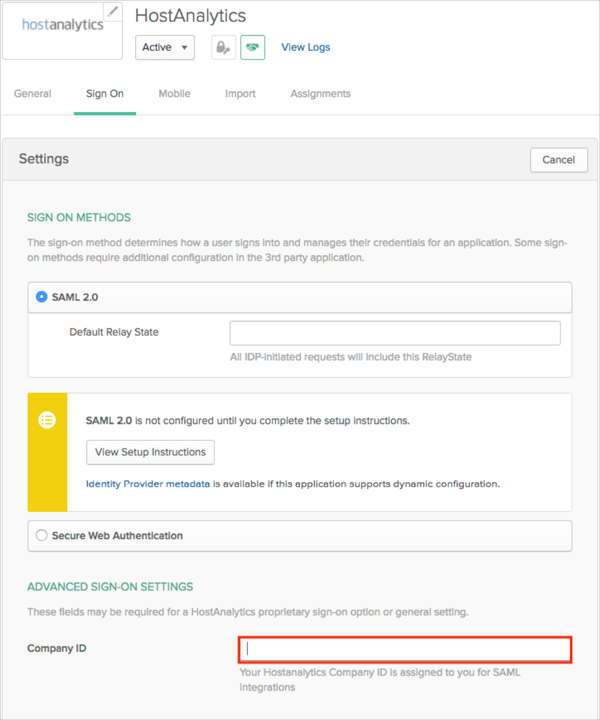Open the Active status dropdown
The width and height of the screenshot is (600, 720).
tap(165, 47)
